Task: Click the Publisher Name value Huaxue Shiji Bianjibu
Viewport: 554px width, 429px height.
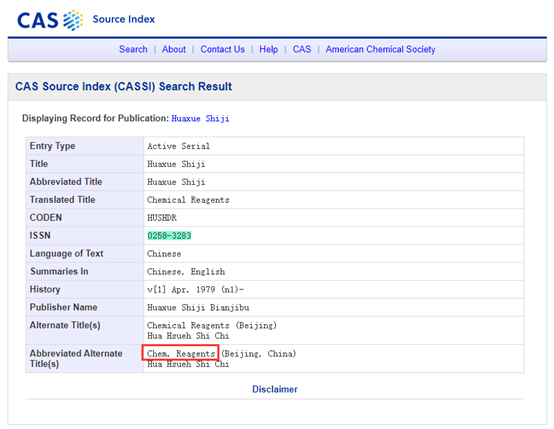Action: coord(198,307)
